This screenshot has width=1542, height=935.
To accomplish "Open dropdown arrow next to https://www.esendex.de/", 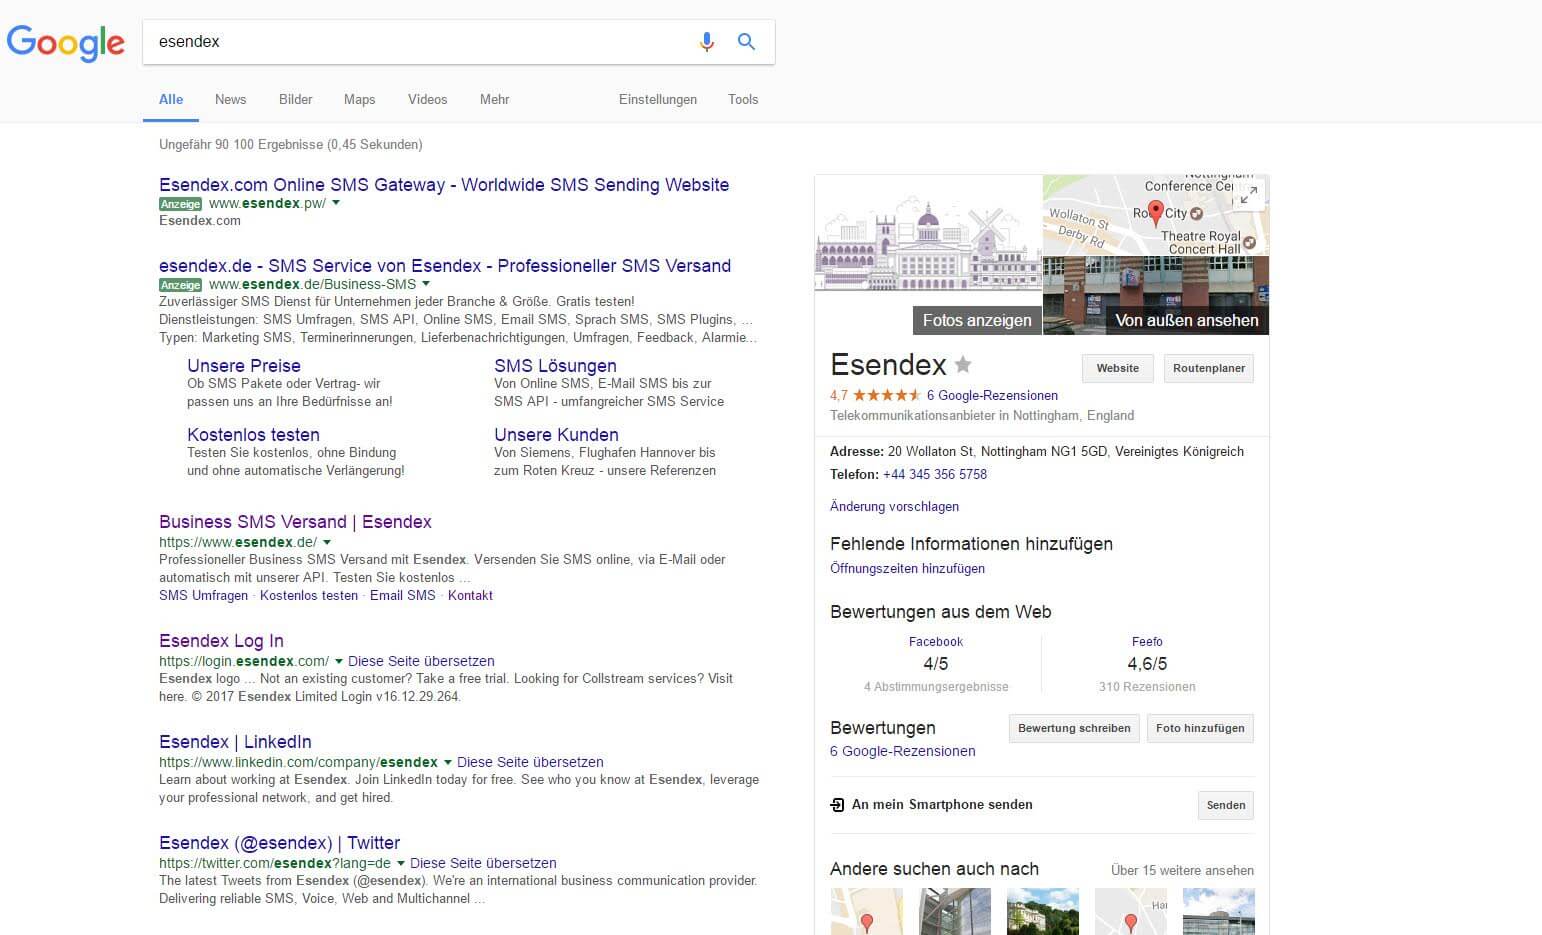I will [327, 542].
